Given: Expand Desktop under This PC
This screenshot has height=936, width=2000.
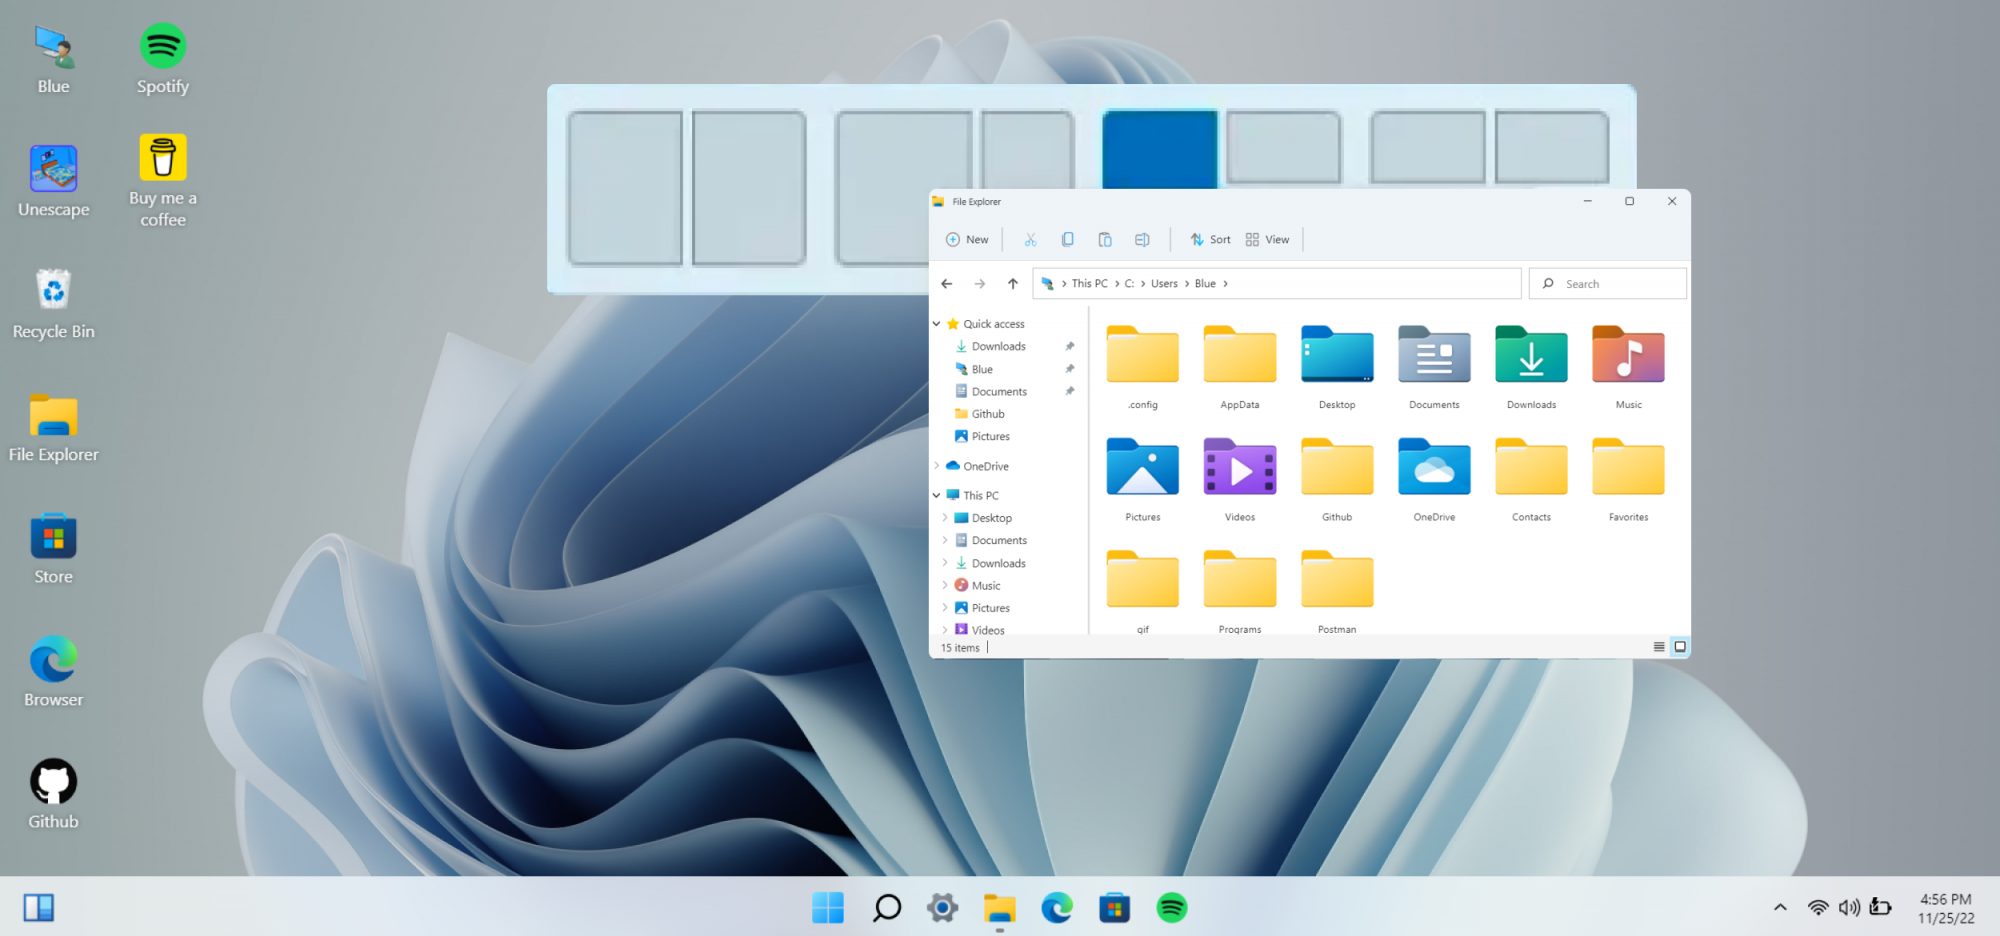Looking at the screenshot, I should click(x=945, y=518).
